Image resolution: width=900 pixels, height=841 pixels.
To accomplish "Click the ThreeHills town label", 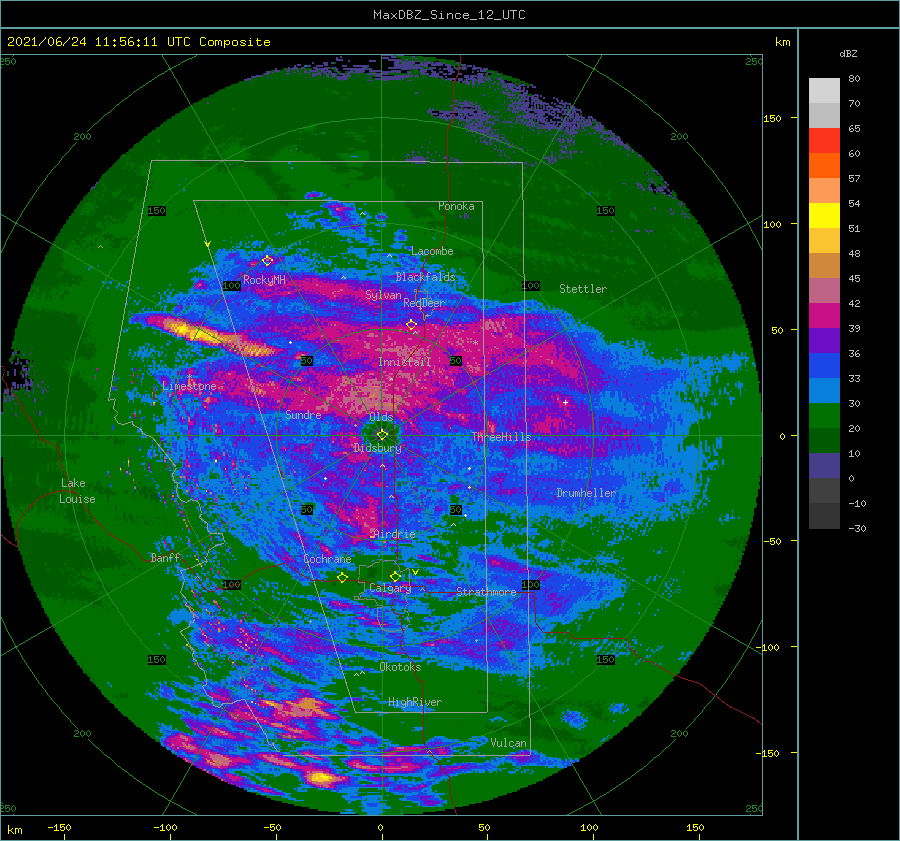I will [x=502, y=437].
